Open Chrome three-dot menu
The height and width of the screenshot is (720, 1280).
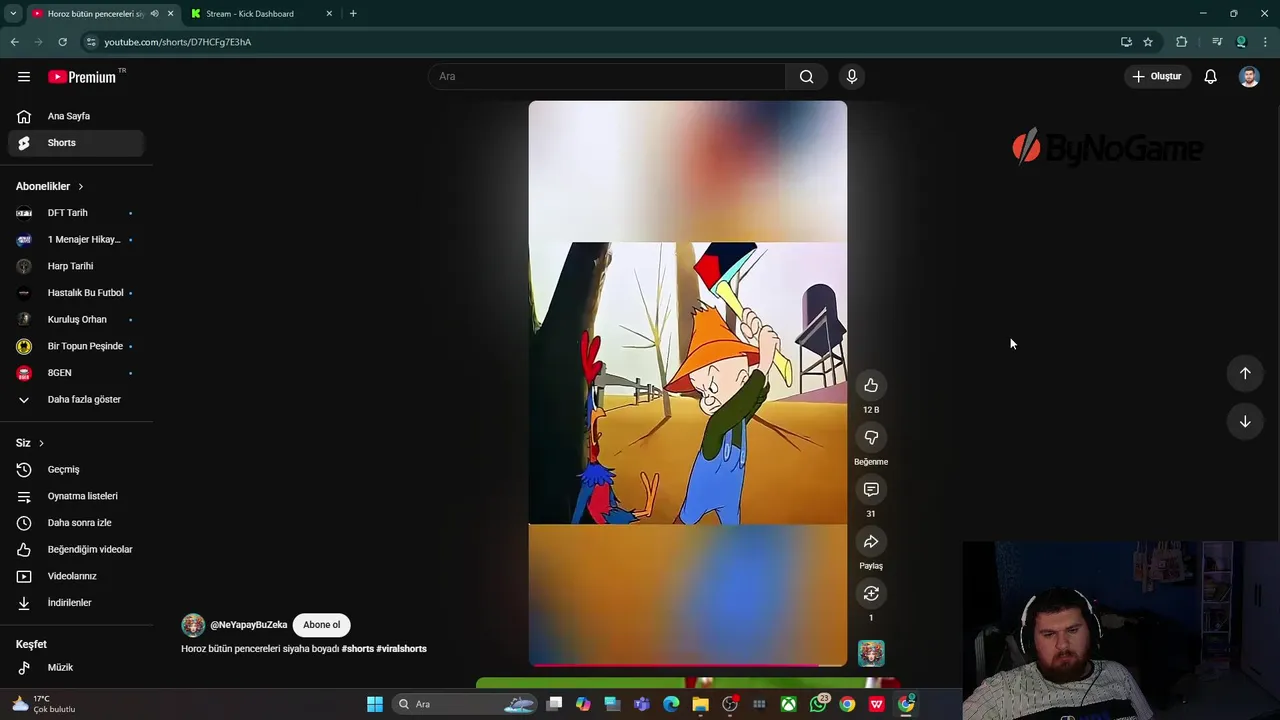tap(1266, 42)
